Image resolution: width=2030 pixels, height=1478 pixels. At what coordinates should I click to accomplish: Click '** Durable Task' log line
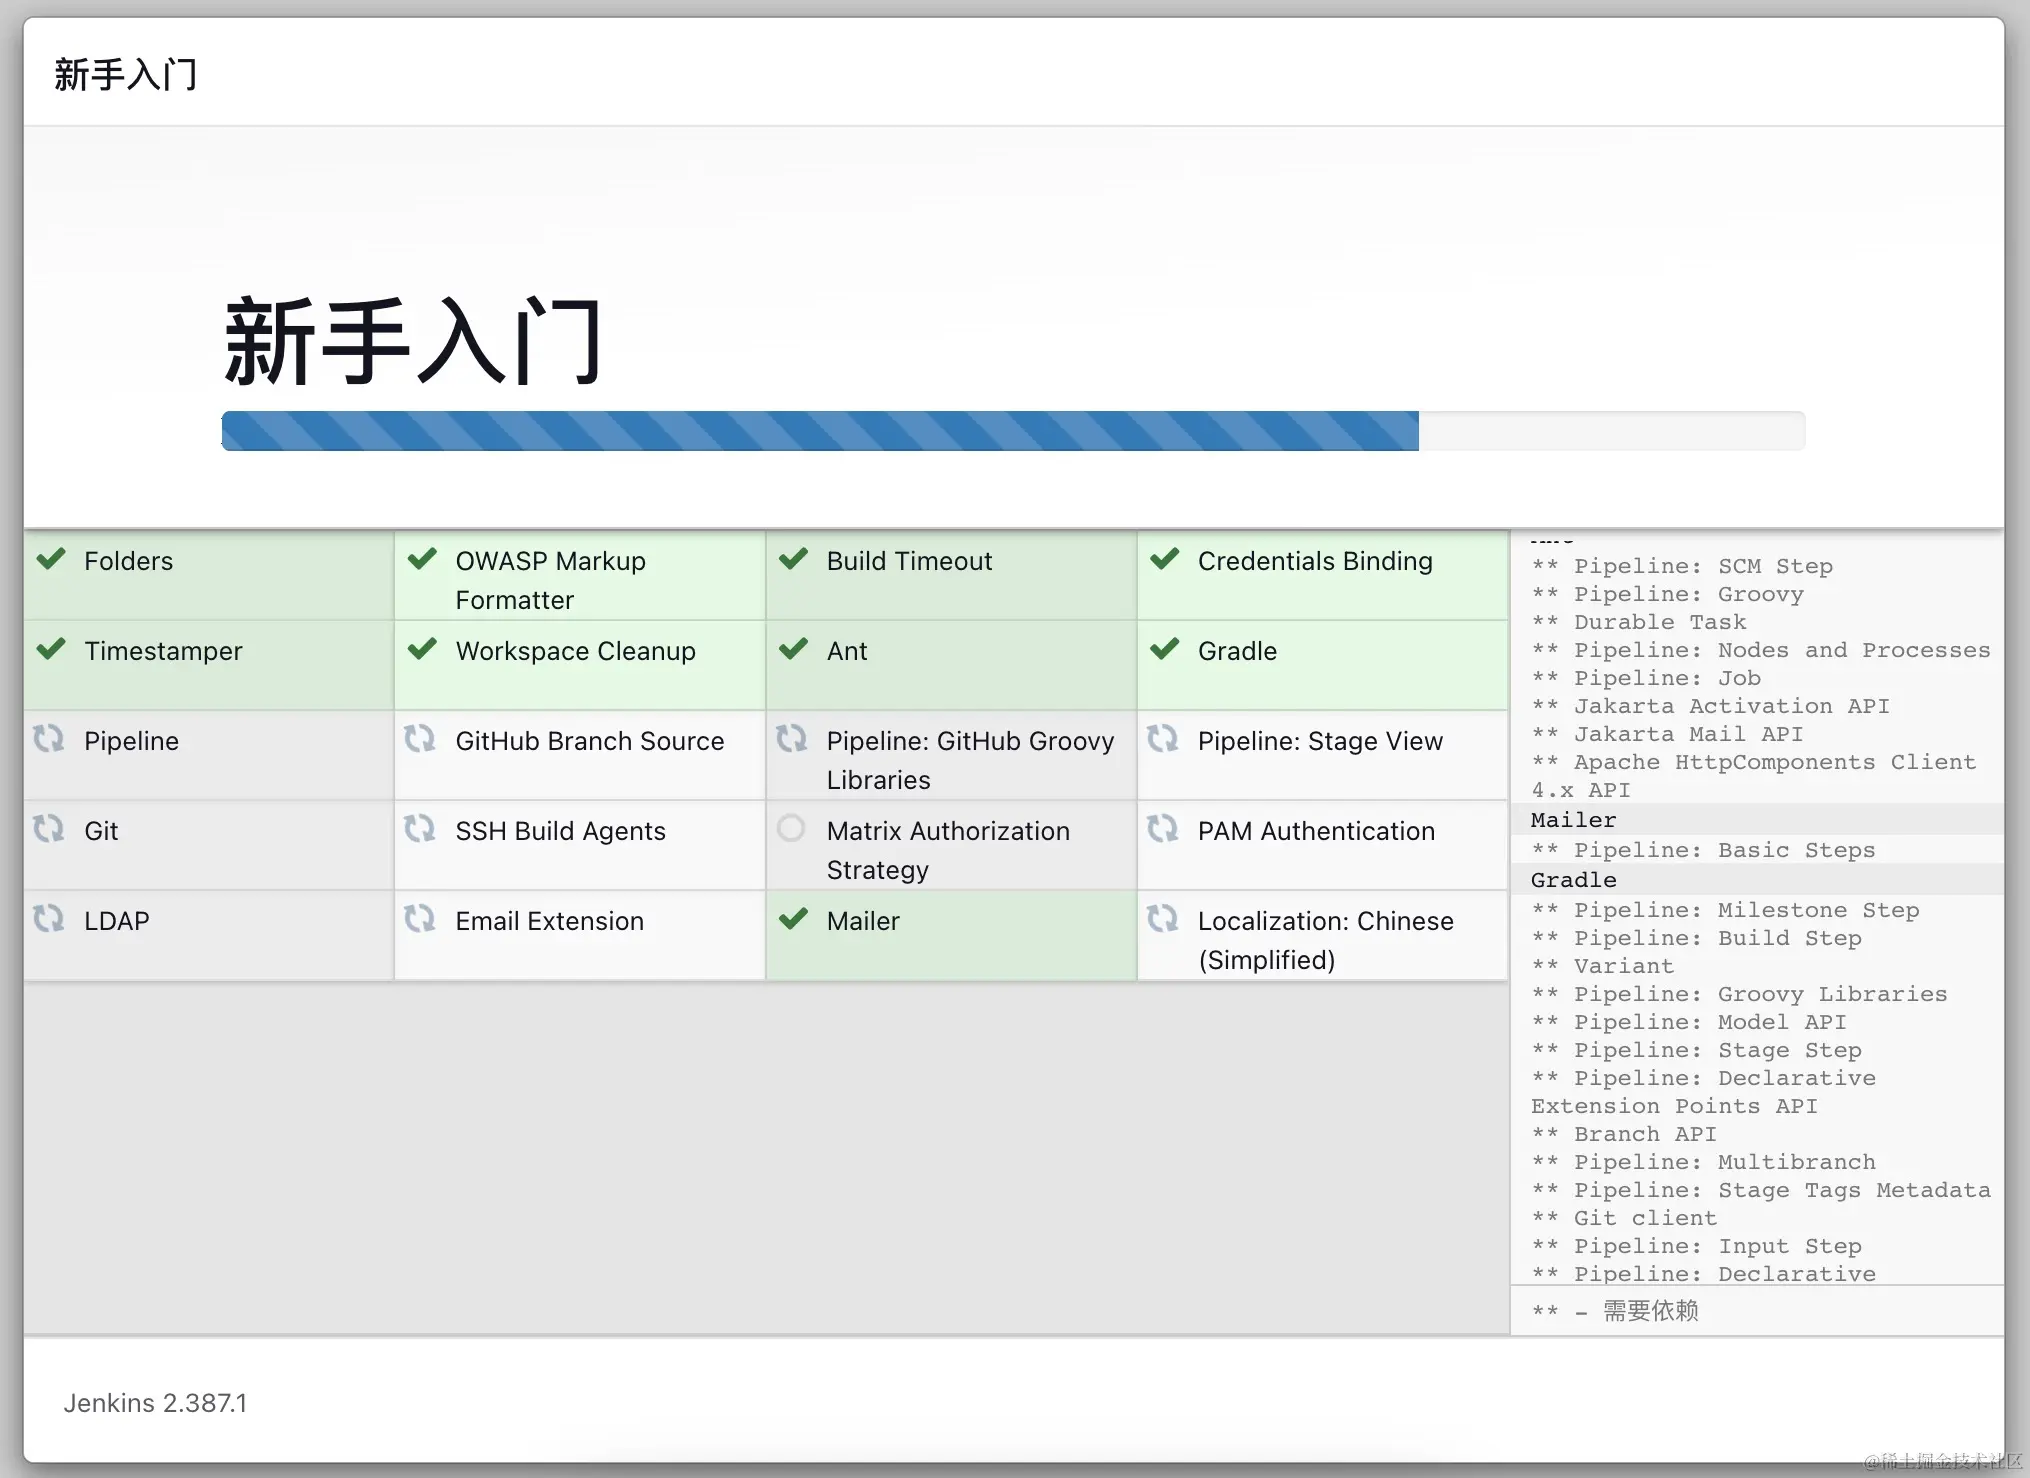[x=1638, y=622]
